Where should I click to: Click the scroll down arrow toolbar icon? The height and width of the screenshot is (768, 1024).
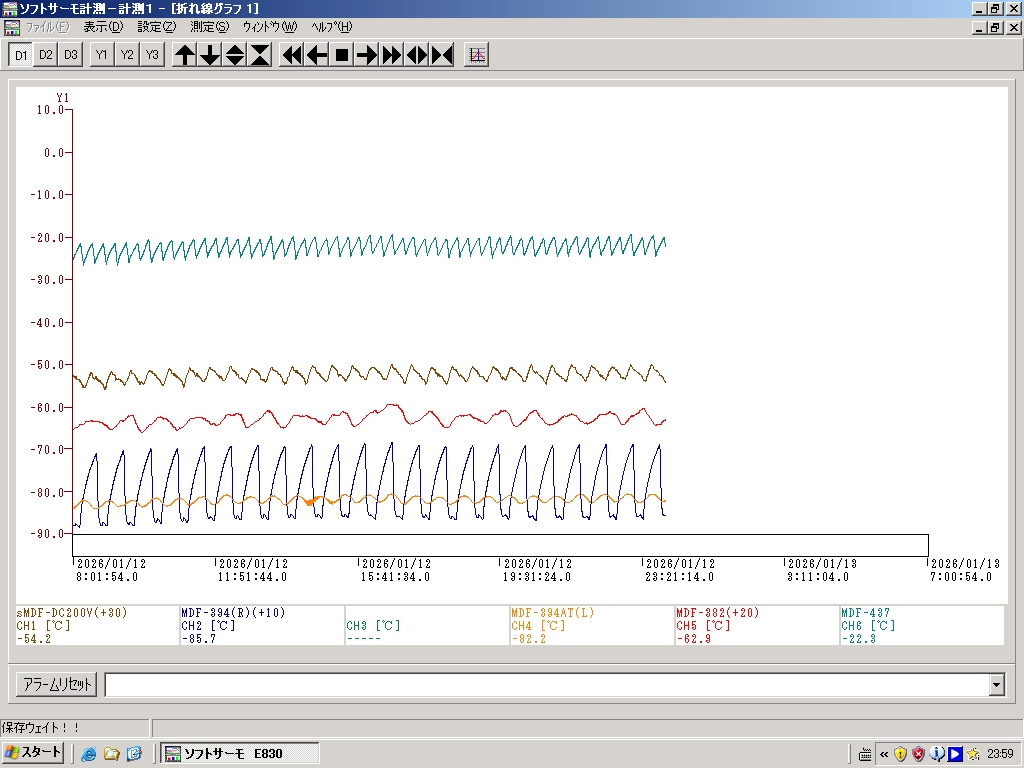(210, 55)
